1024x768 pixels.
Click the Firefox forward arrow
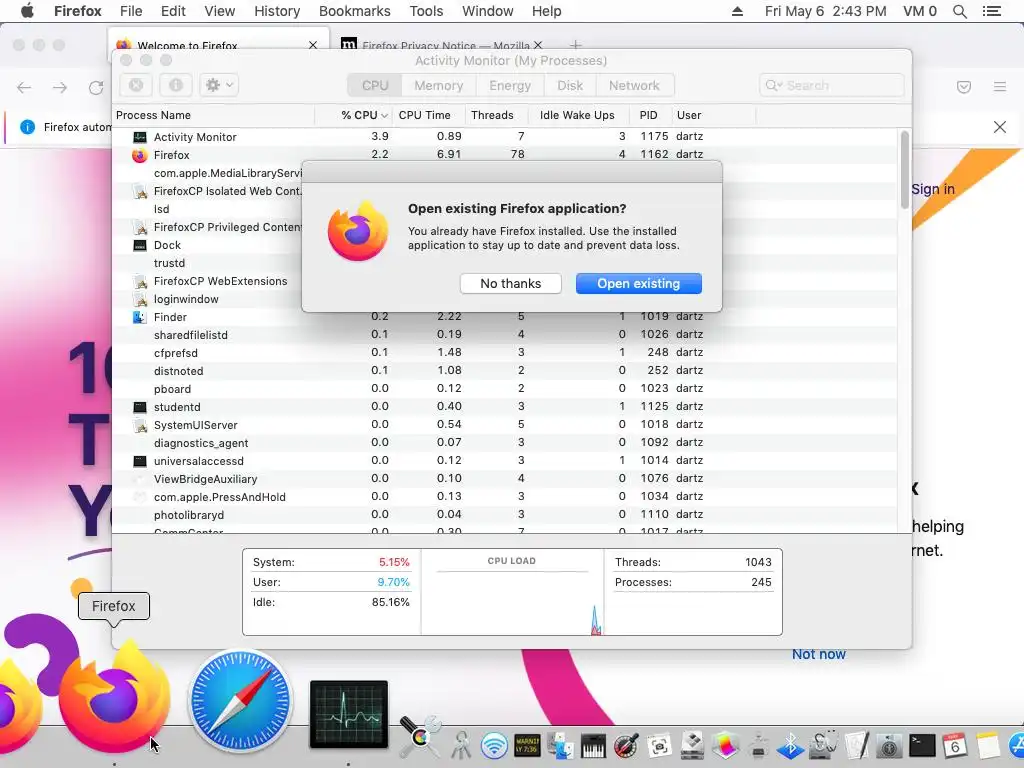pyautogui.click(x=60, y=88)
